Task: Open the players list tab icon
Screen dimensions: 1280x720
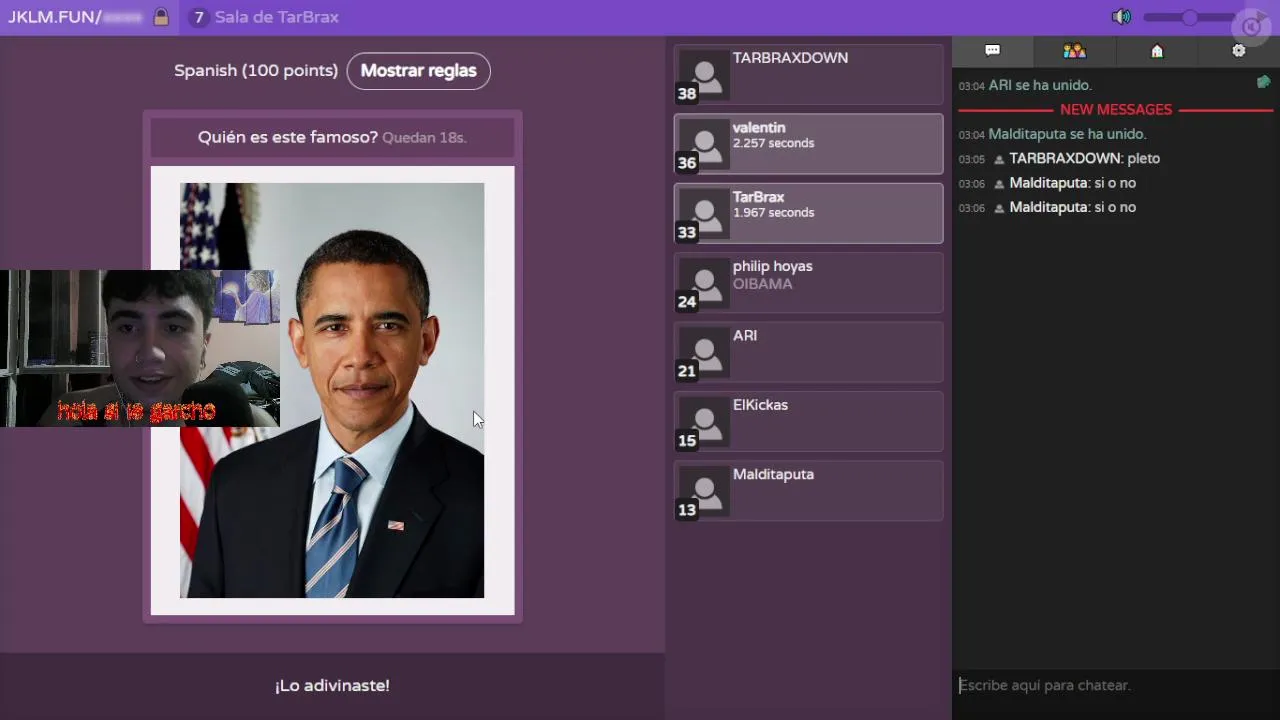Action: pyautogui.click(x=1074, y=51)
